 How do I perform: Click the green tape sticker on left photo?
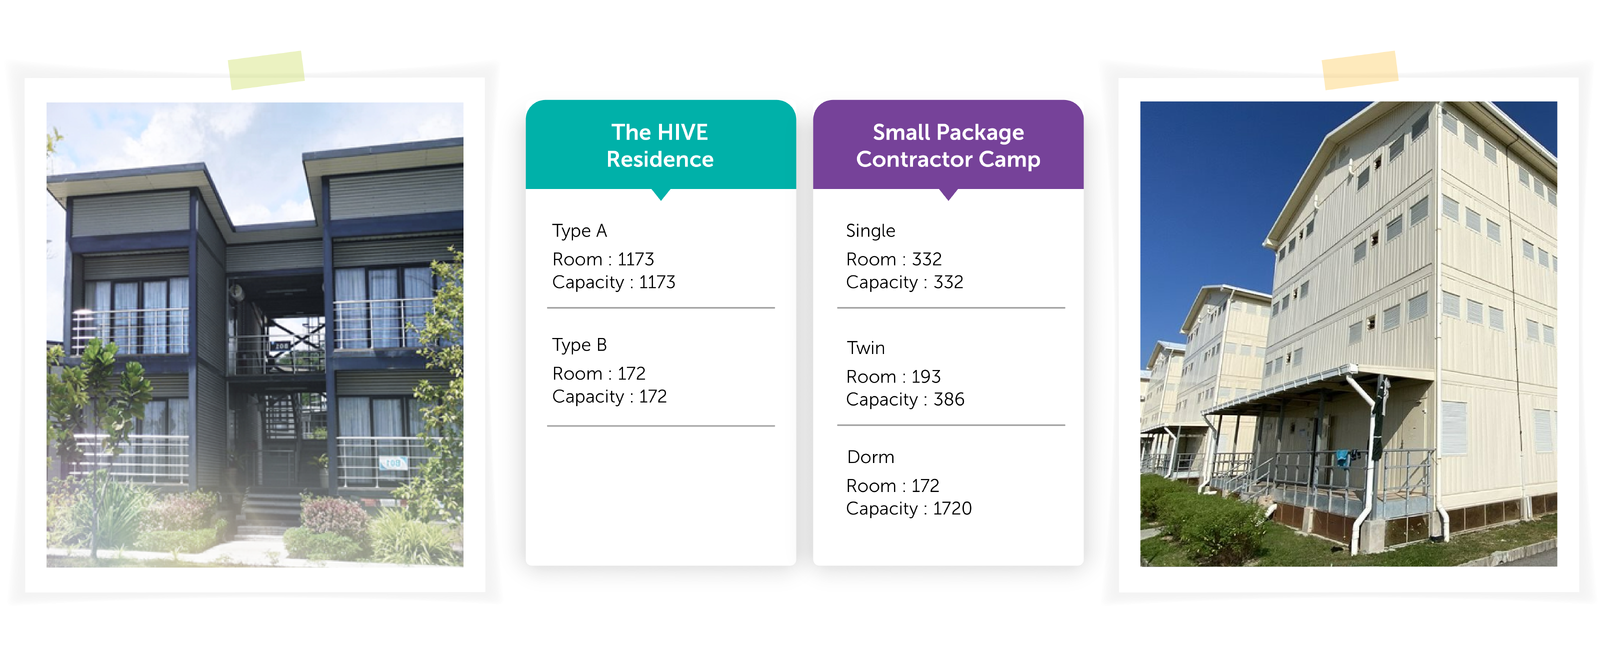click(266, 70)
